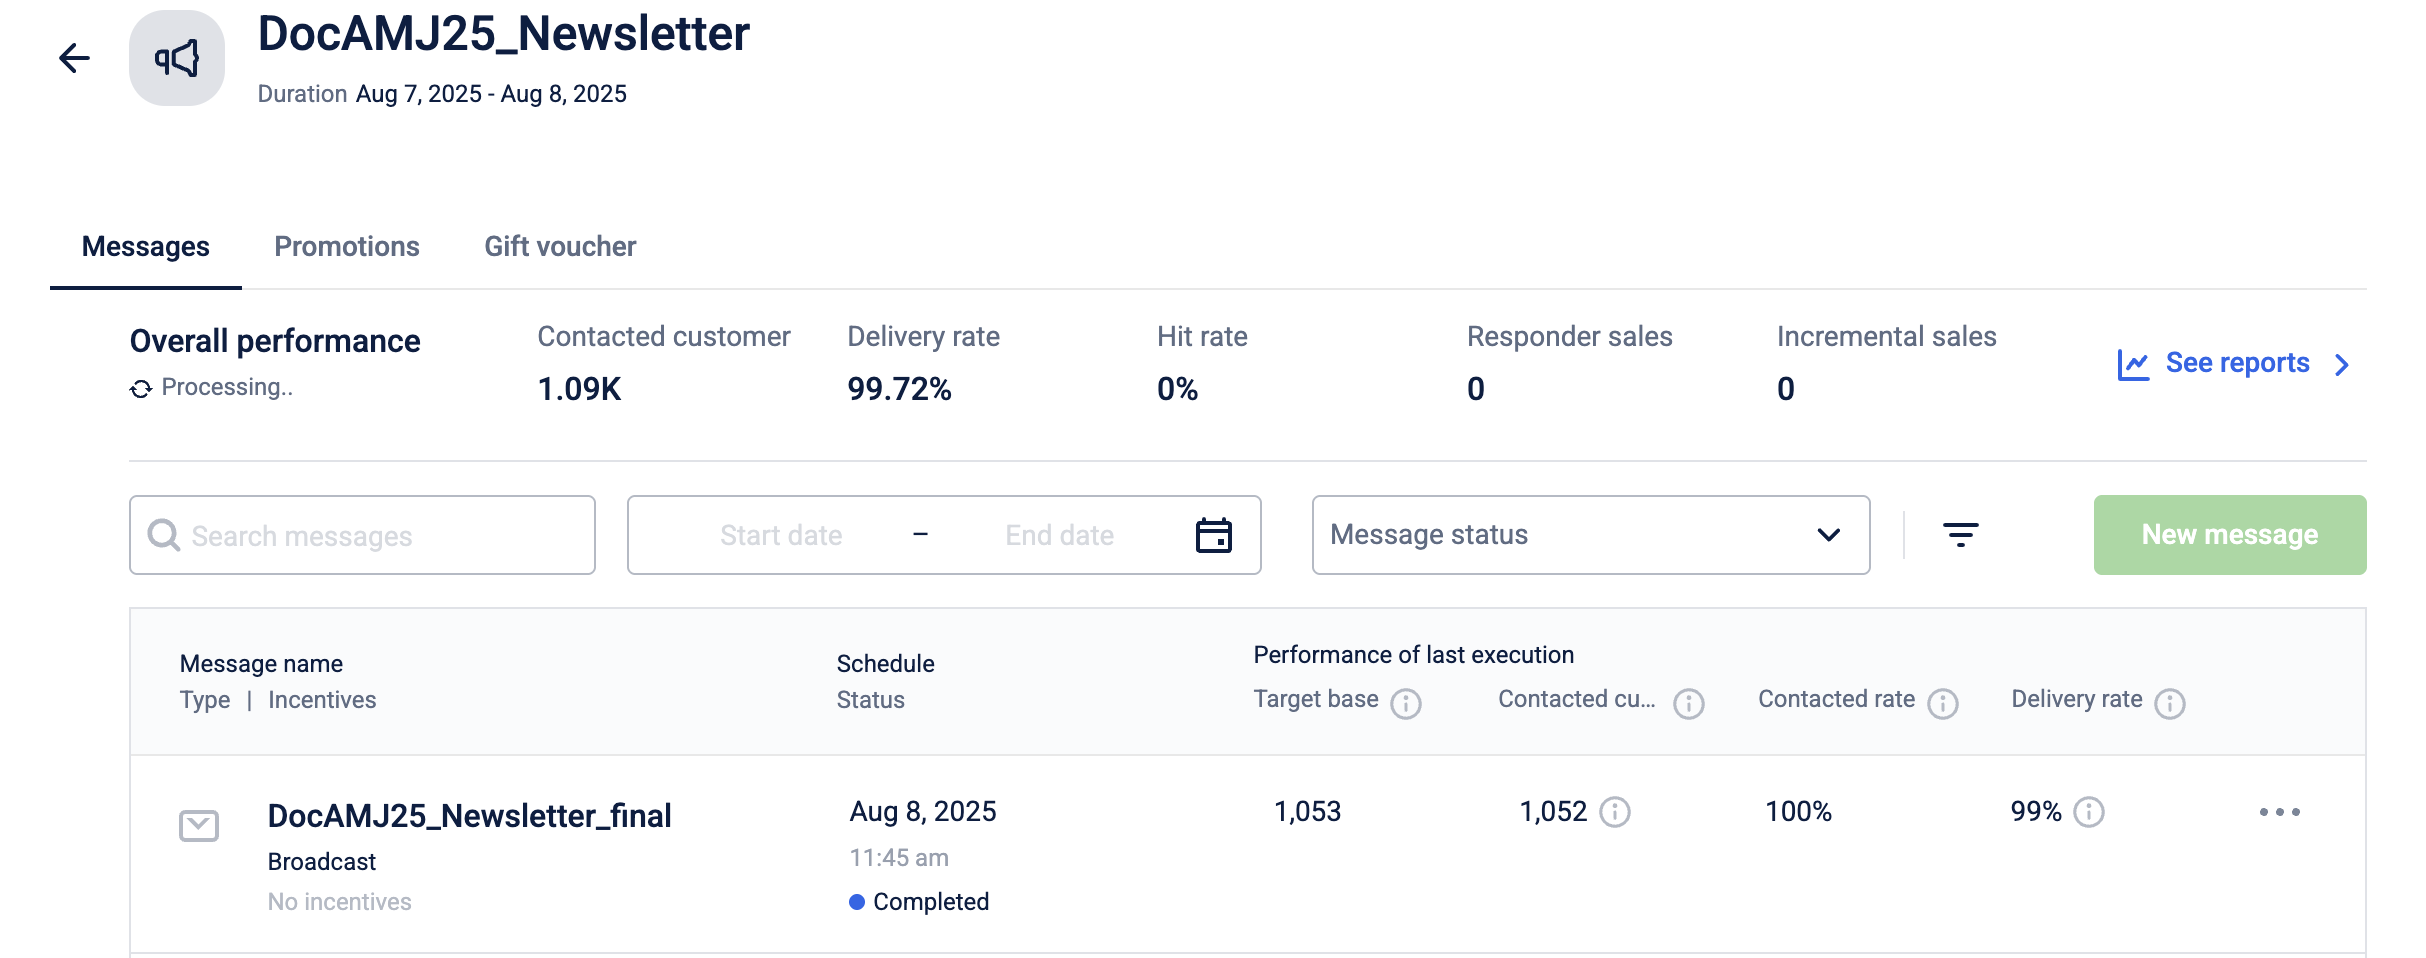
Task: Click info icon next to Contacted rate header
Action: 1943,704
